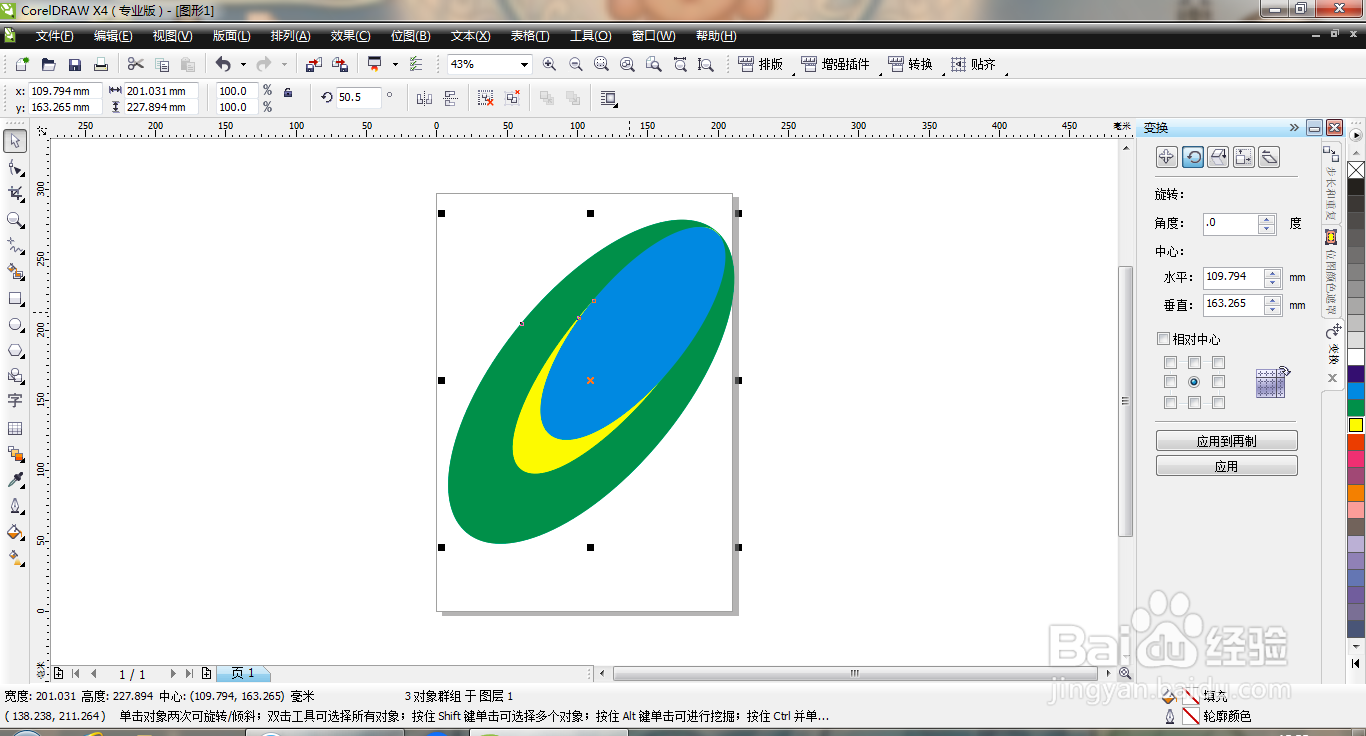Viewport: 1366px width, 736px height.
Task: Select the Interactive fill tool
Action: tap(15, 558)
